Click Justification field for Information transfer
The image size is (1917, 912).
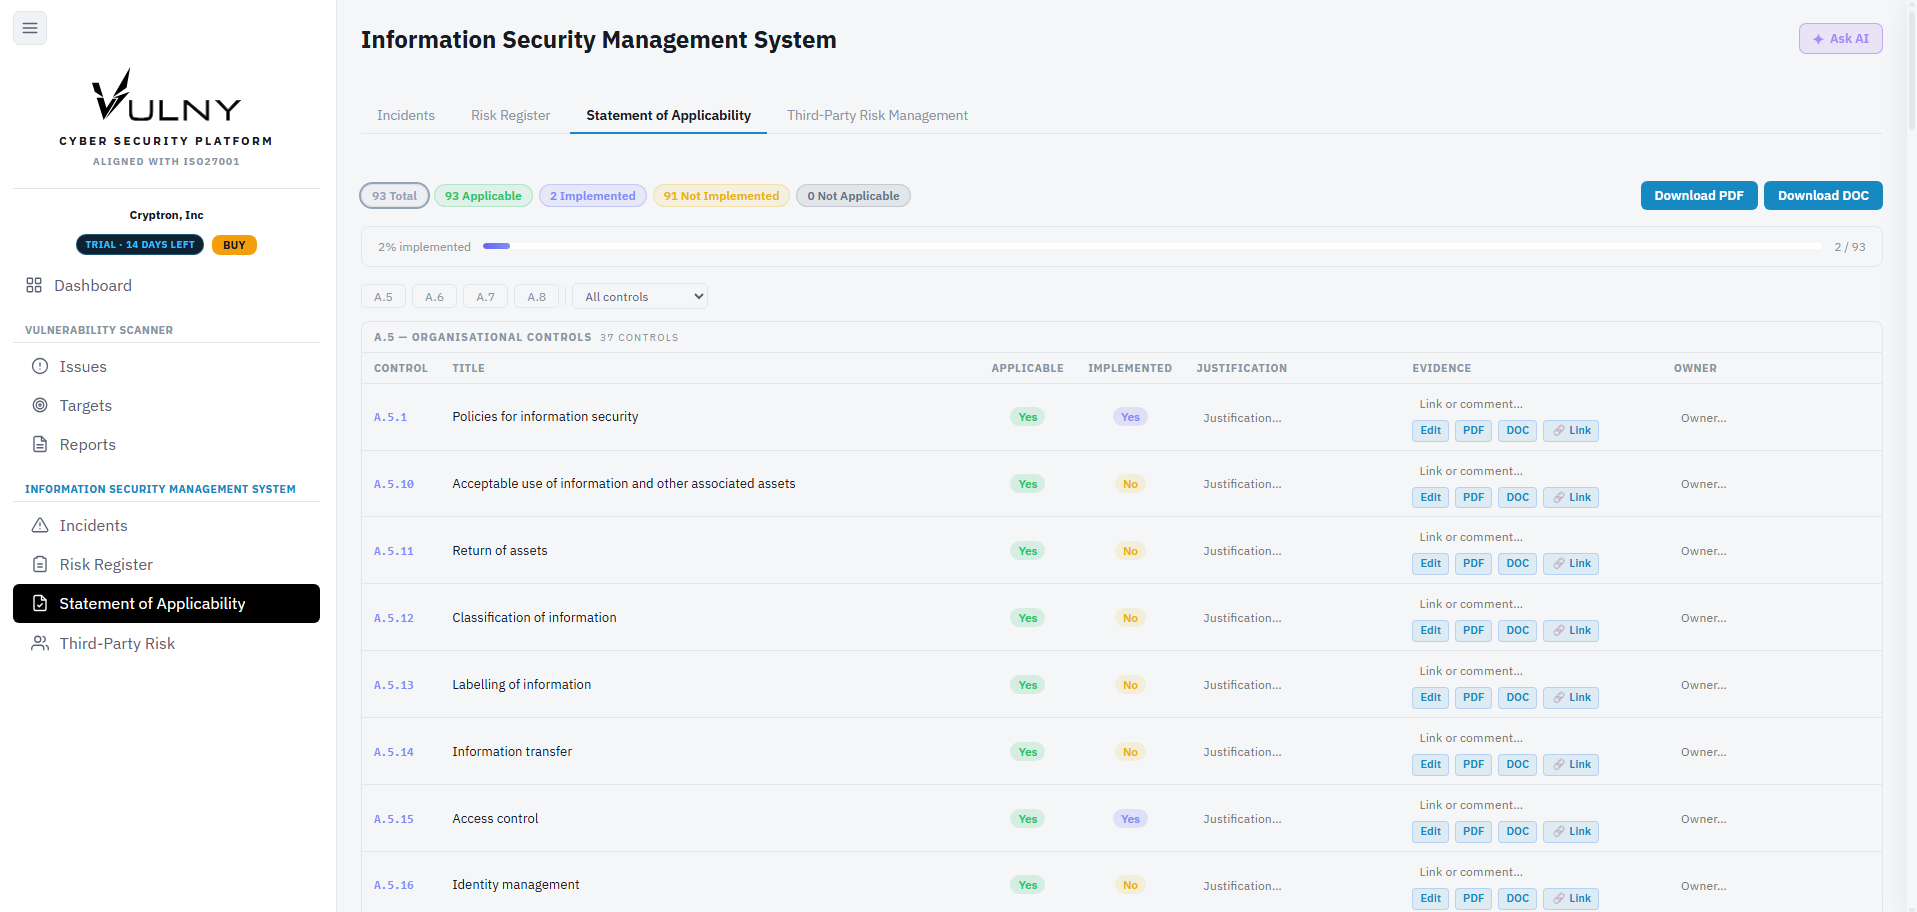pyautogui.click(x=1294, y=752)
